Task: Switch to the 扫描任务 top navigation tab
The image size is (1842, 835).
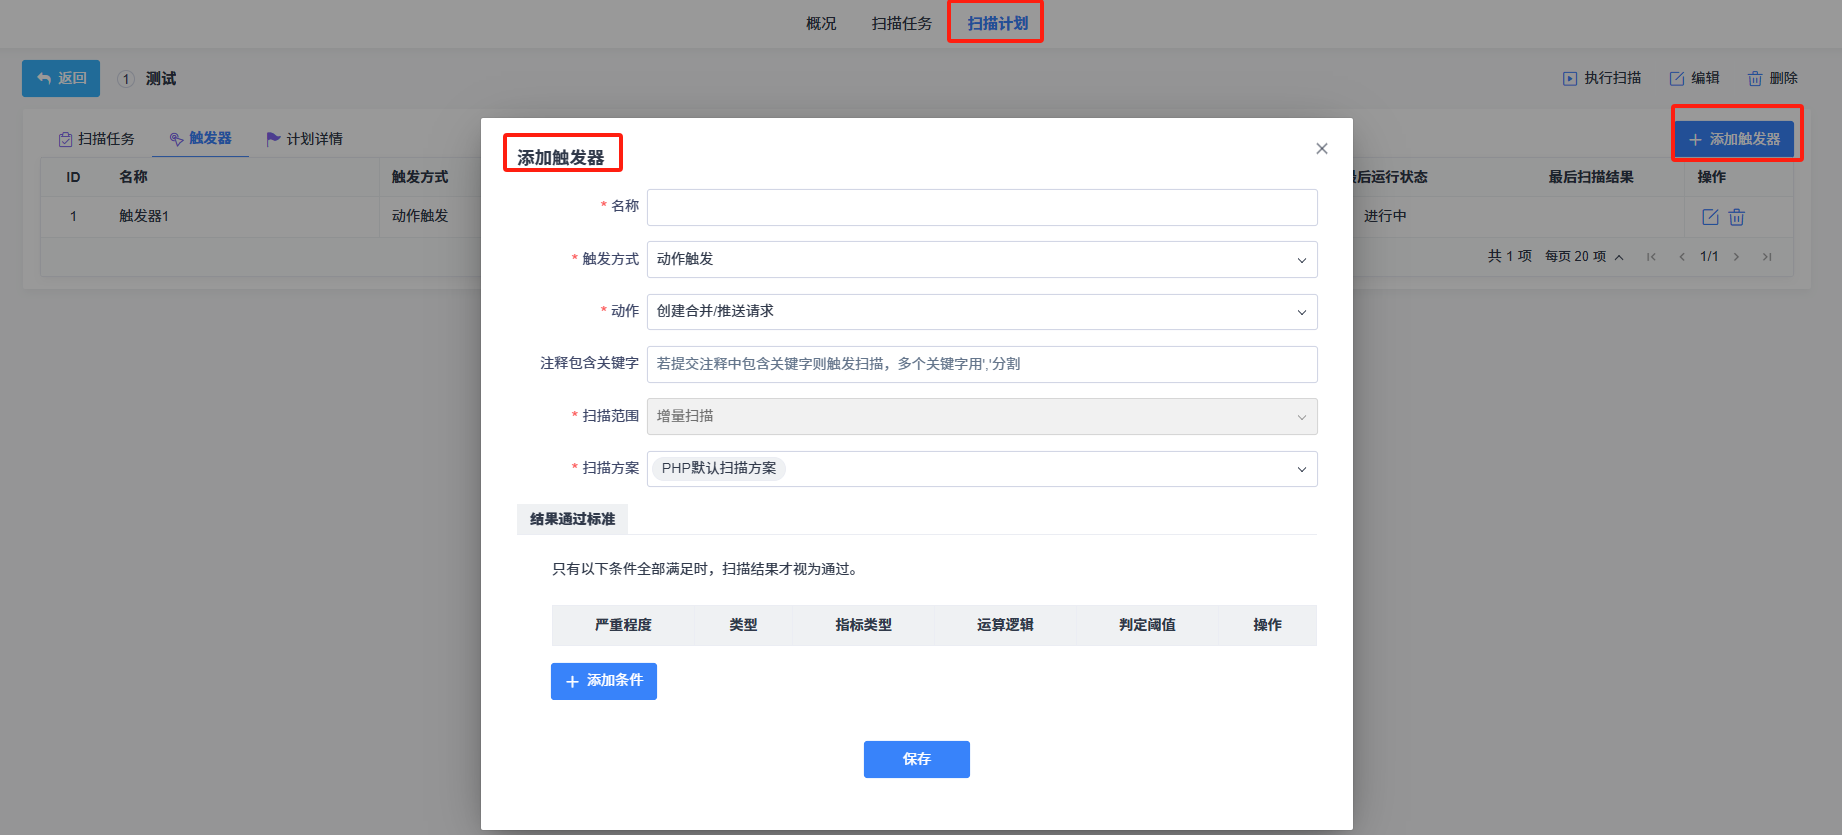Action: tap(901, 23)
